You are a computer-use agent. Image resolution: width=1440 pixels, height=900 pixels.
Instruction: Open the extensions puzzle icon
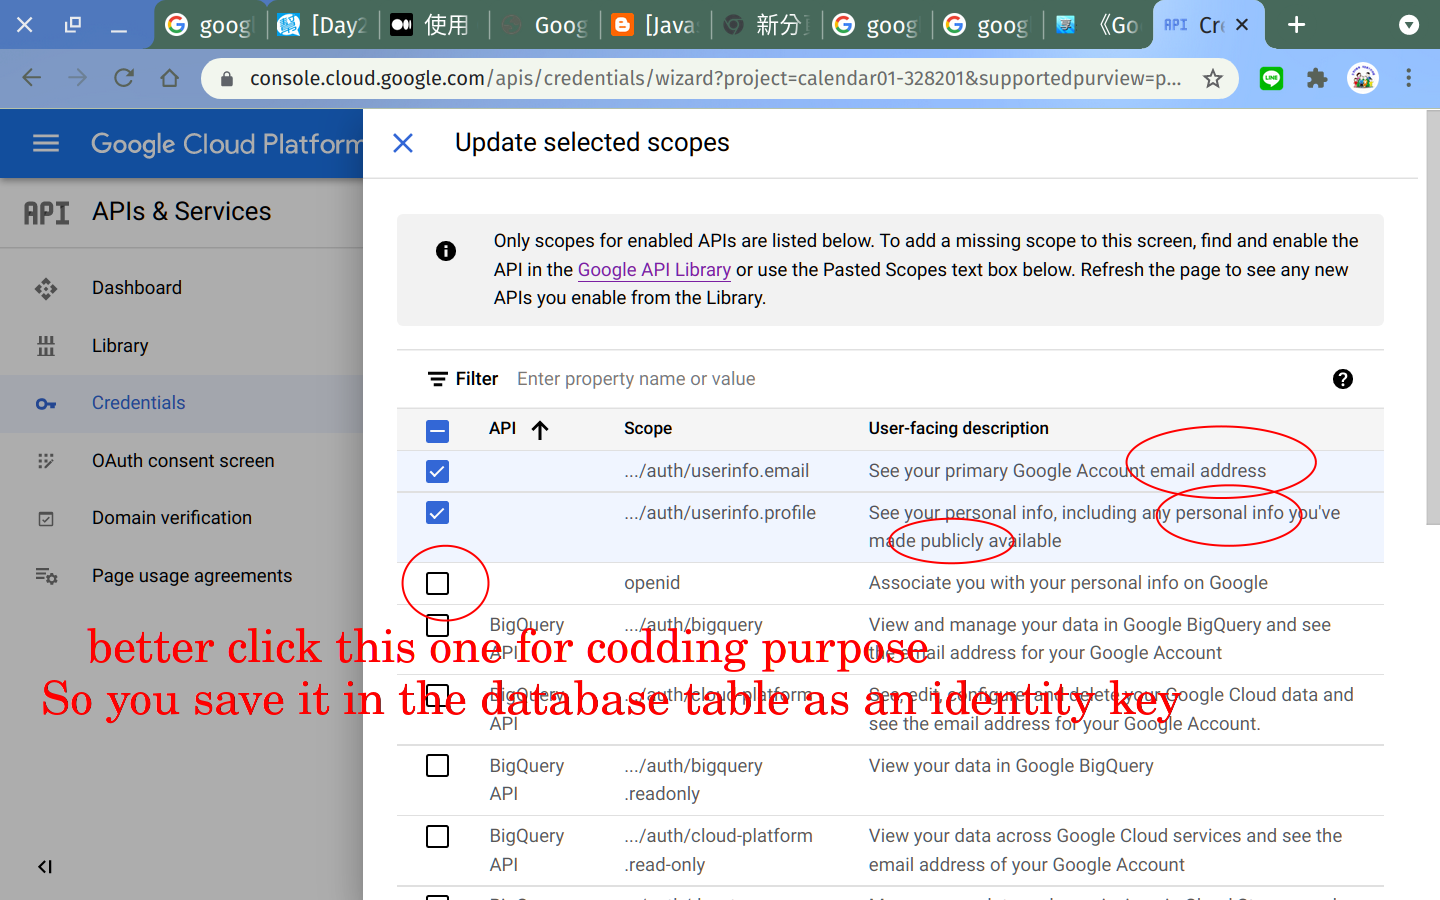[x=1317, y=78]
